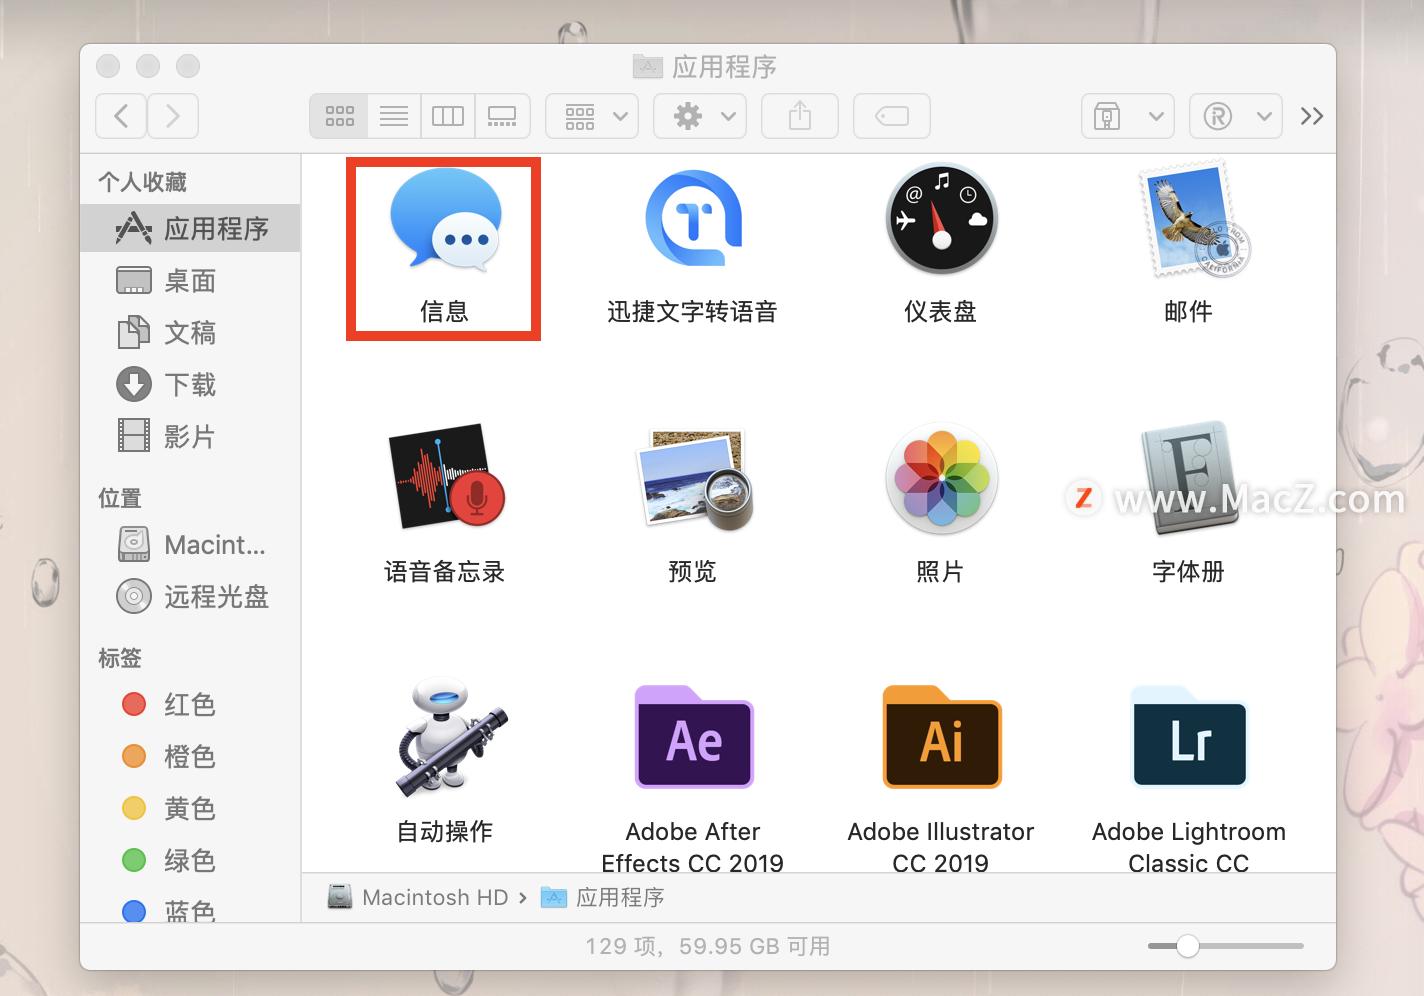Select the 红色 red tag
The width and height of the screenshot is (1424, 996).
coord(189,704)
